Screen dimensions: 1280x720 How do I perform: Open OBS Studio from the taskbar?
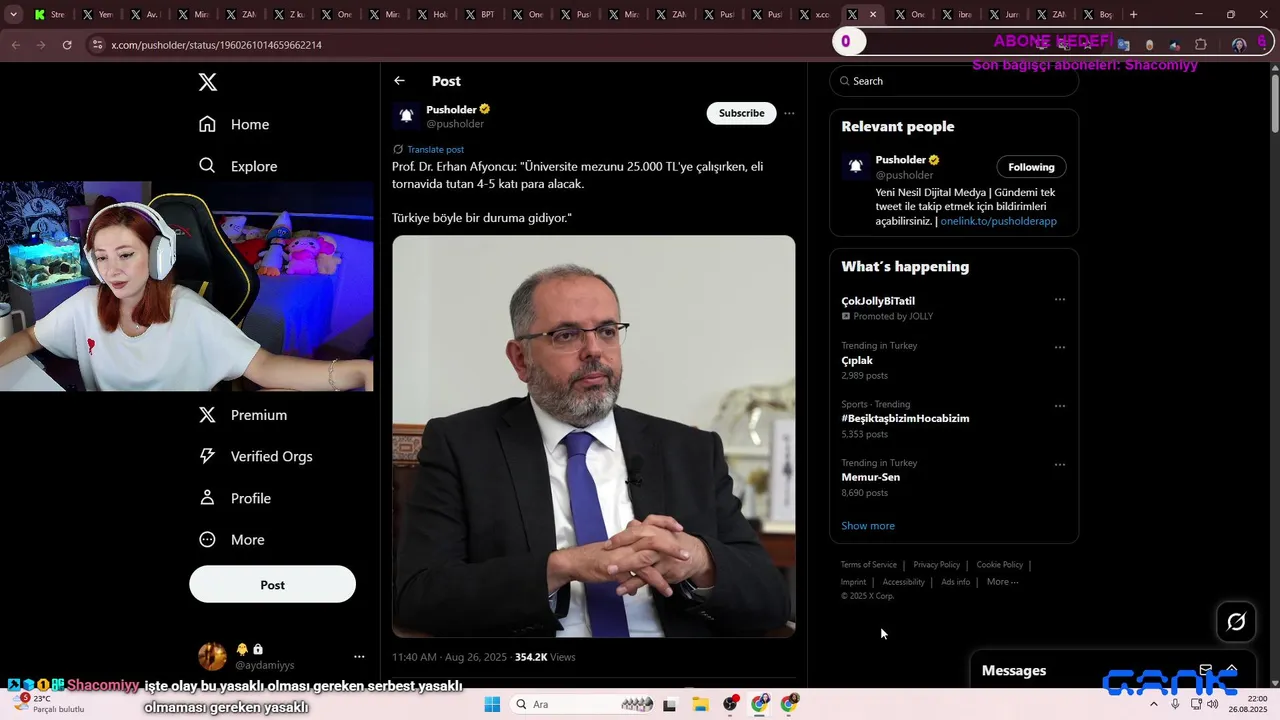pyautogui.click(x=730, y=704)
